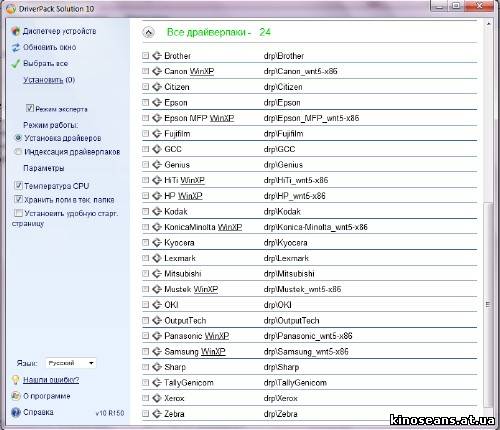Image resolution: width=500 pixels, height=430 pixels.
Task: Click the KonicaMinolta WinXP driverpack name
Action: [203, 227]
